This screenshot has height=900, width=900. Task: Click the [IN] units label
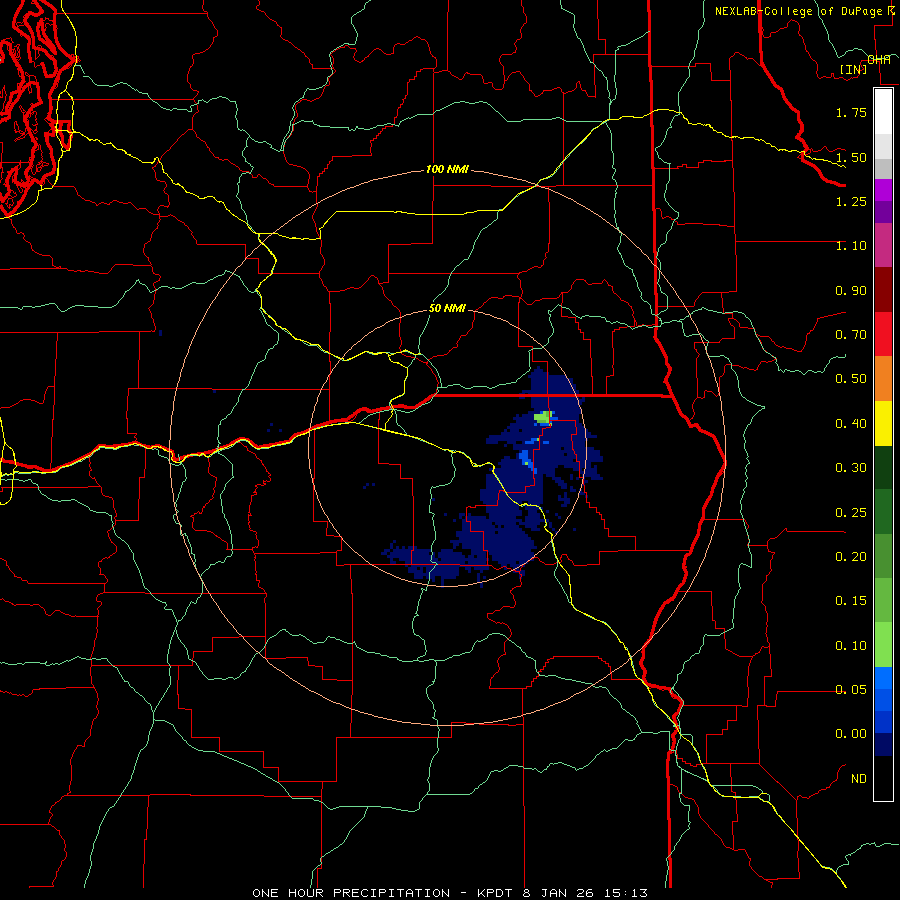(x=854, y=69)
